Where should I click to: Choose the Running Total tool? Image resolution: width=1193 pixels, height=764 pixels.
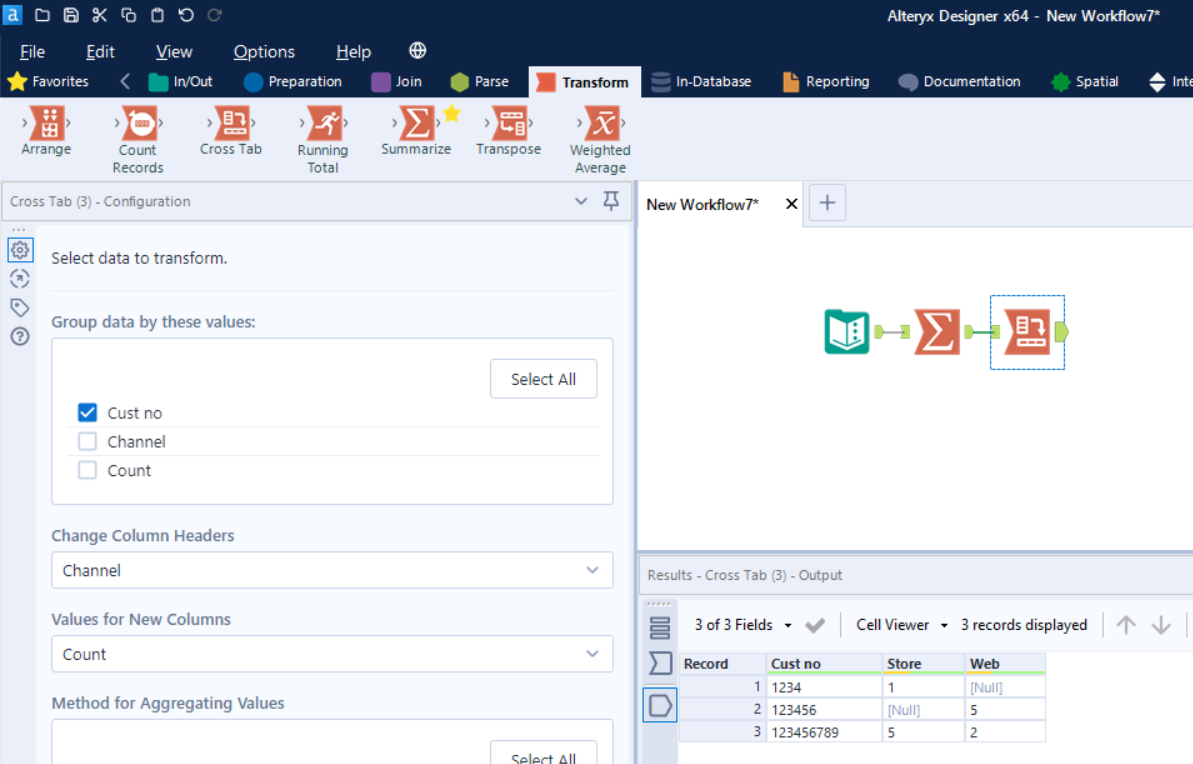[322, 130]
